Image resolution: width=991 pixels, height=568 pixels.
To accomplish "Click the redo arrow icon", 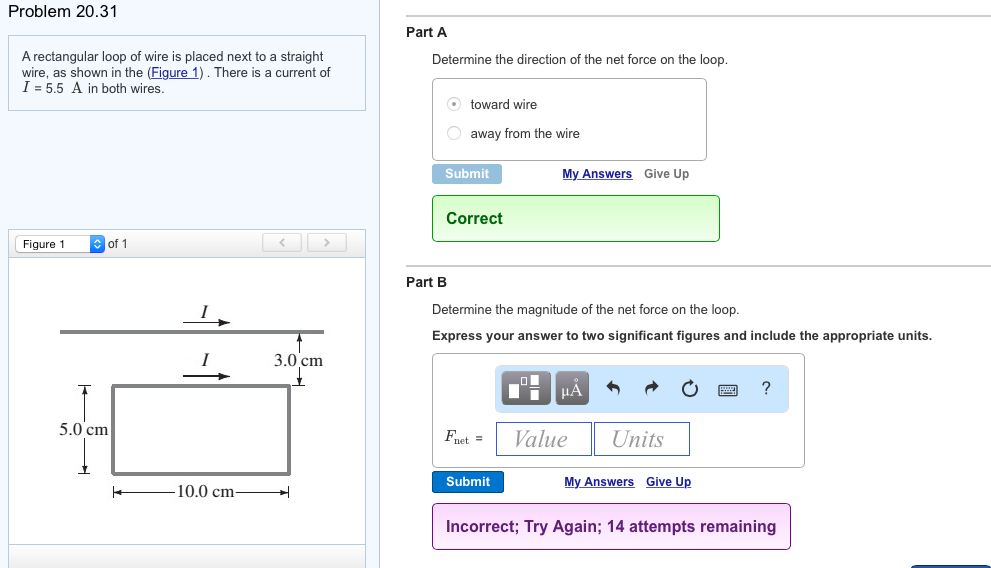I will tap(652, 389).
